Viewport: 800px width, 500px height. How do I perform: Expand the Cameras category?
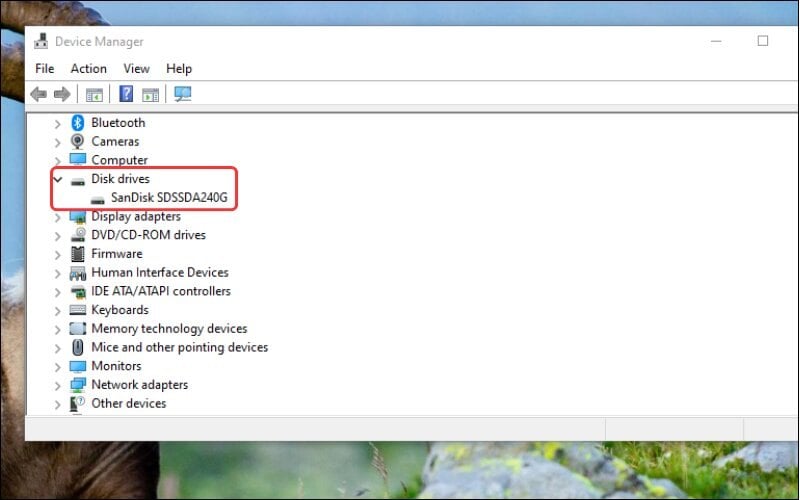click(58, 142)
